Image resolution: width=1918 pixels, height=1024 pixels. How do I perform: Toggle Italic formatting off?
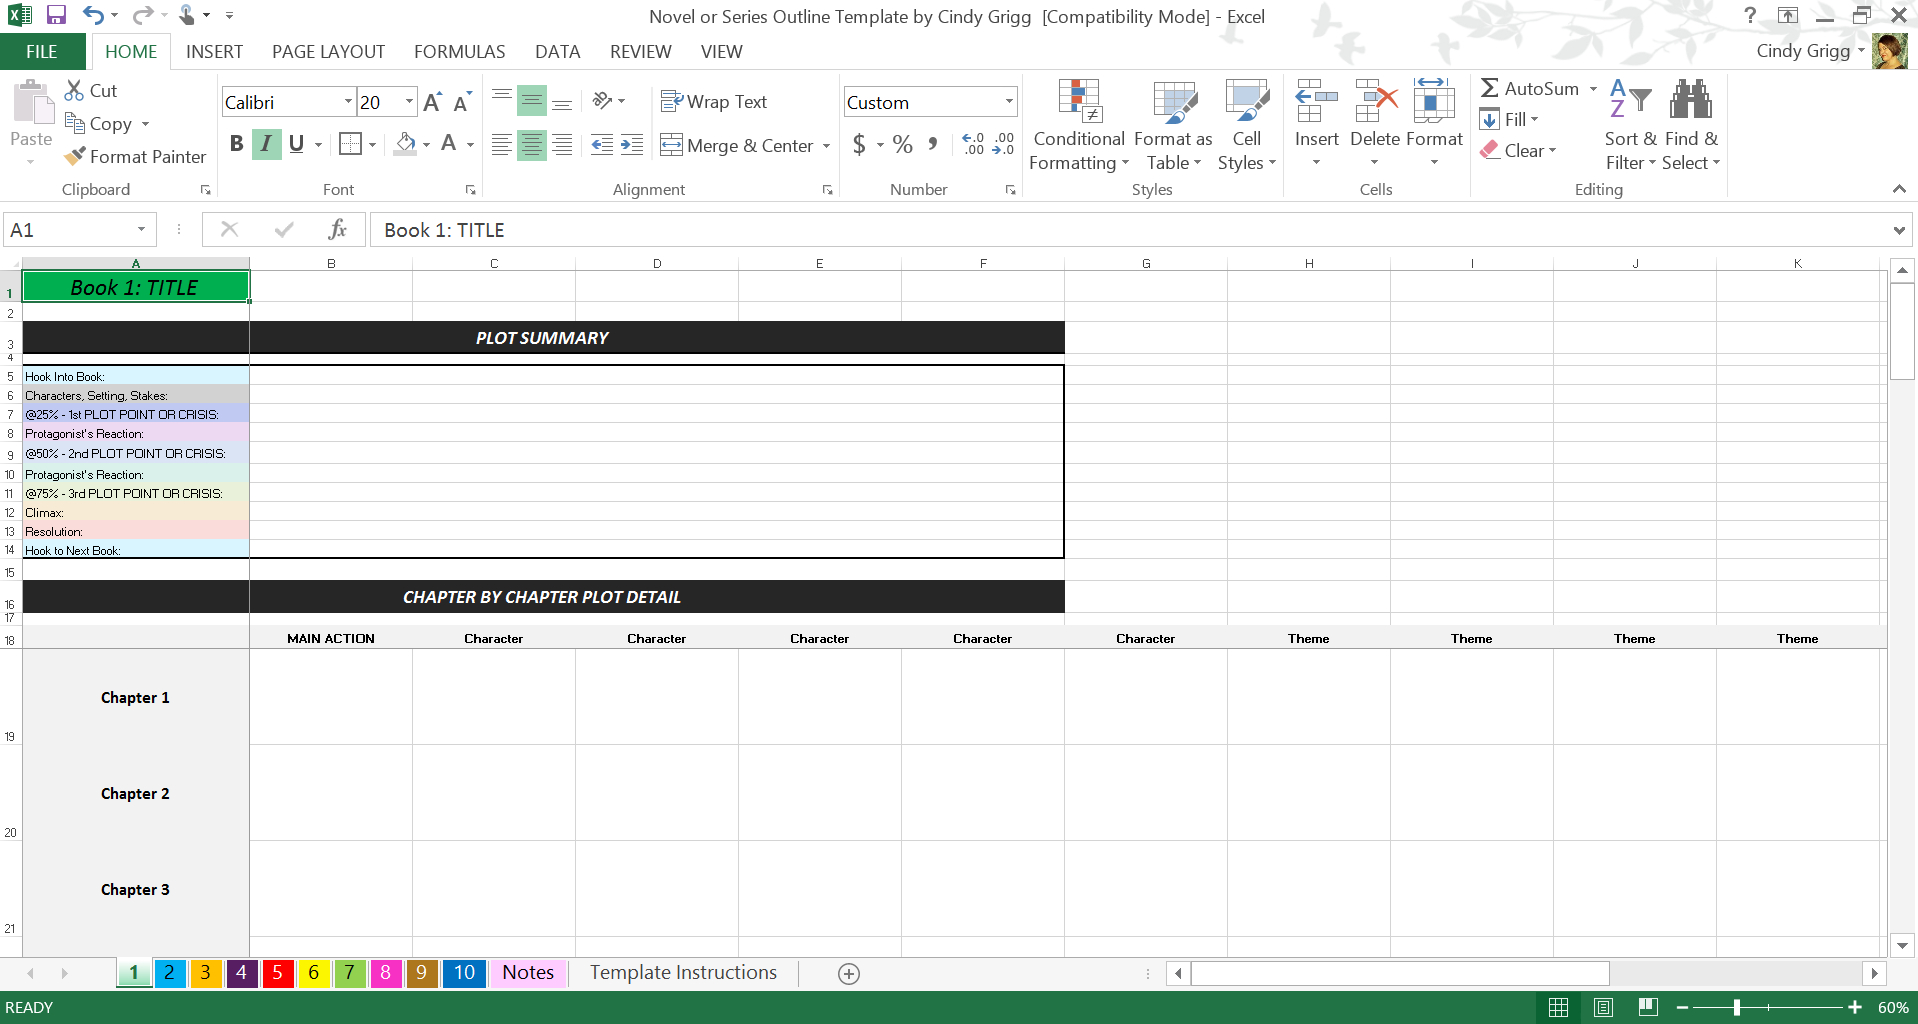pyautogui.click(x=266, y=144)
